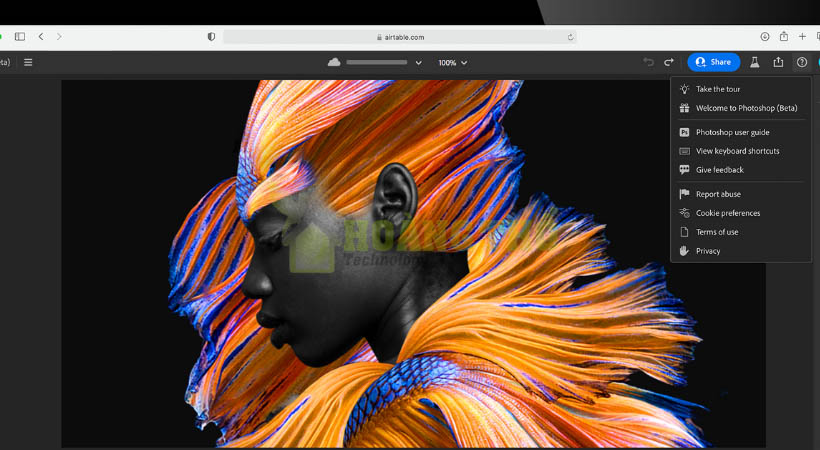The height and width of the screenshot is (450, 820).
Task: Click the export upload icon in Photoshop toolbar
Action: pyautogui.click(x=778, y=62)
